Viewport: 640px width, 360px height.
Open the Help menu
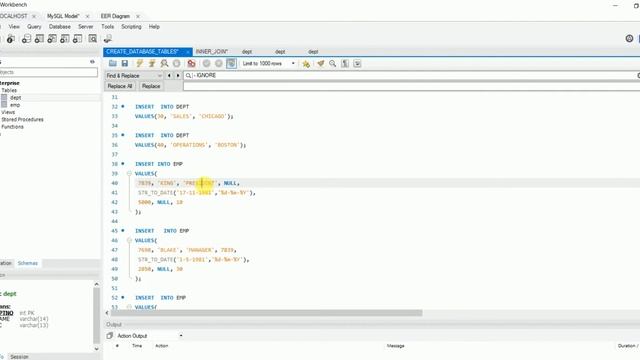click(x=154, y=27)
